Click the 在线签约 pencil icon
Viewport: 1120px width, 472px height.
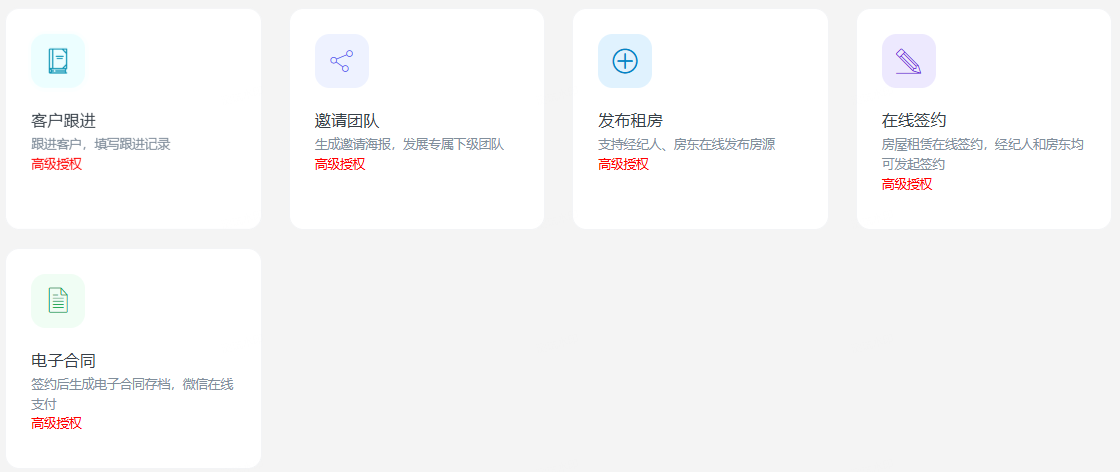(908, 61)
